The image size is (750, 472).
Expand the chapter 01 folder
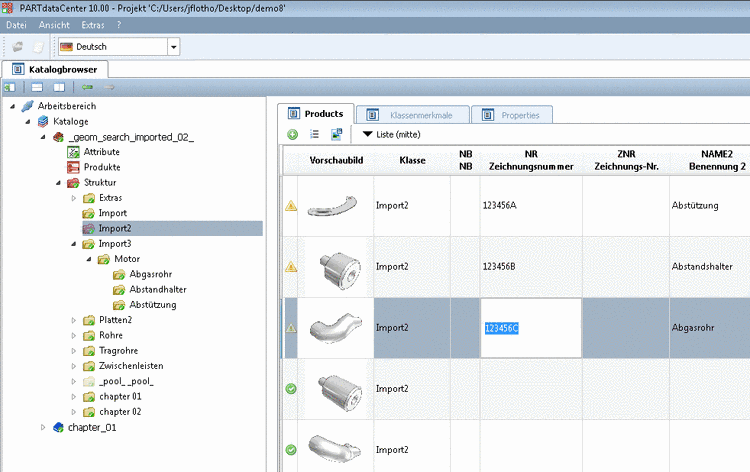click(x=74, y=397)
